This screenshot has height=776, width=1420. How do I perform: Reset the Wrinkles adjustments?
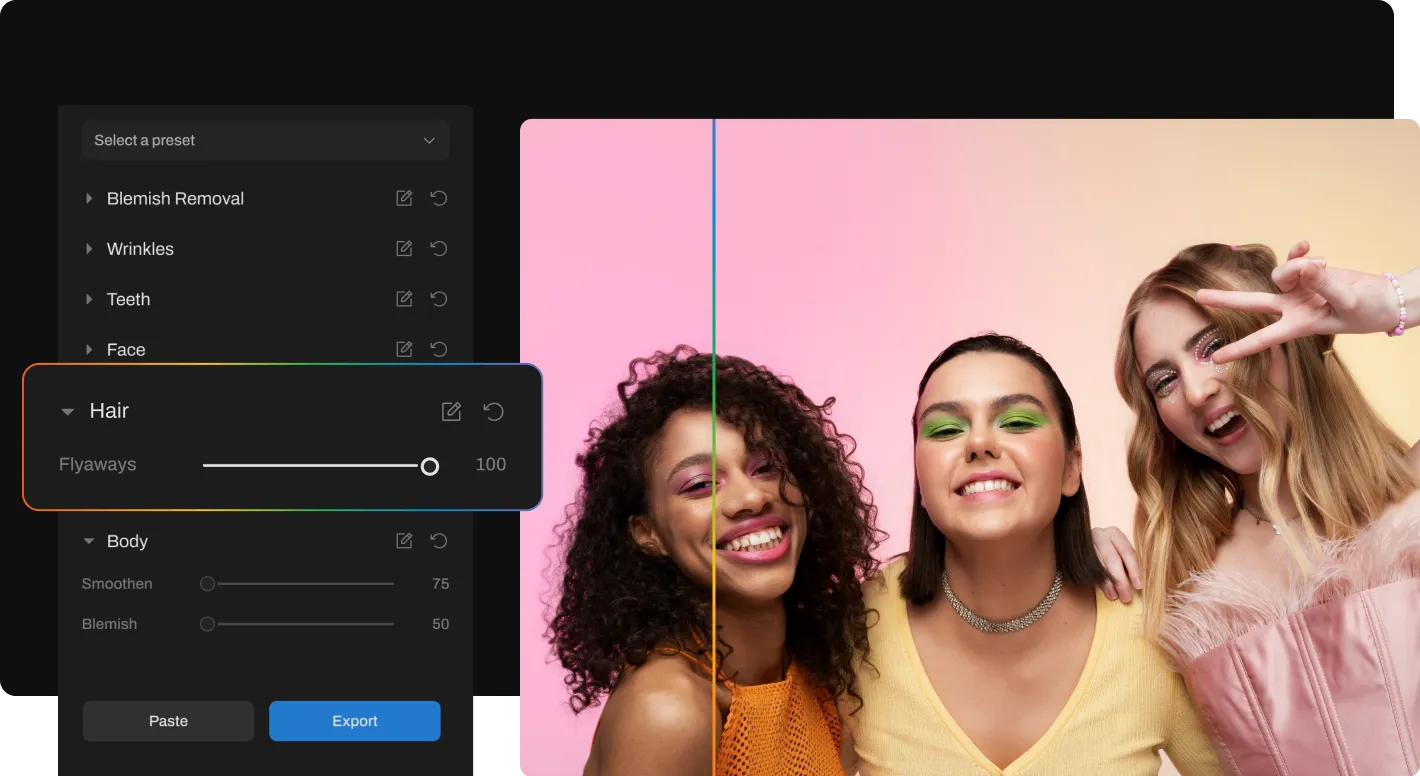(438, 248)
